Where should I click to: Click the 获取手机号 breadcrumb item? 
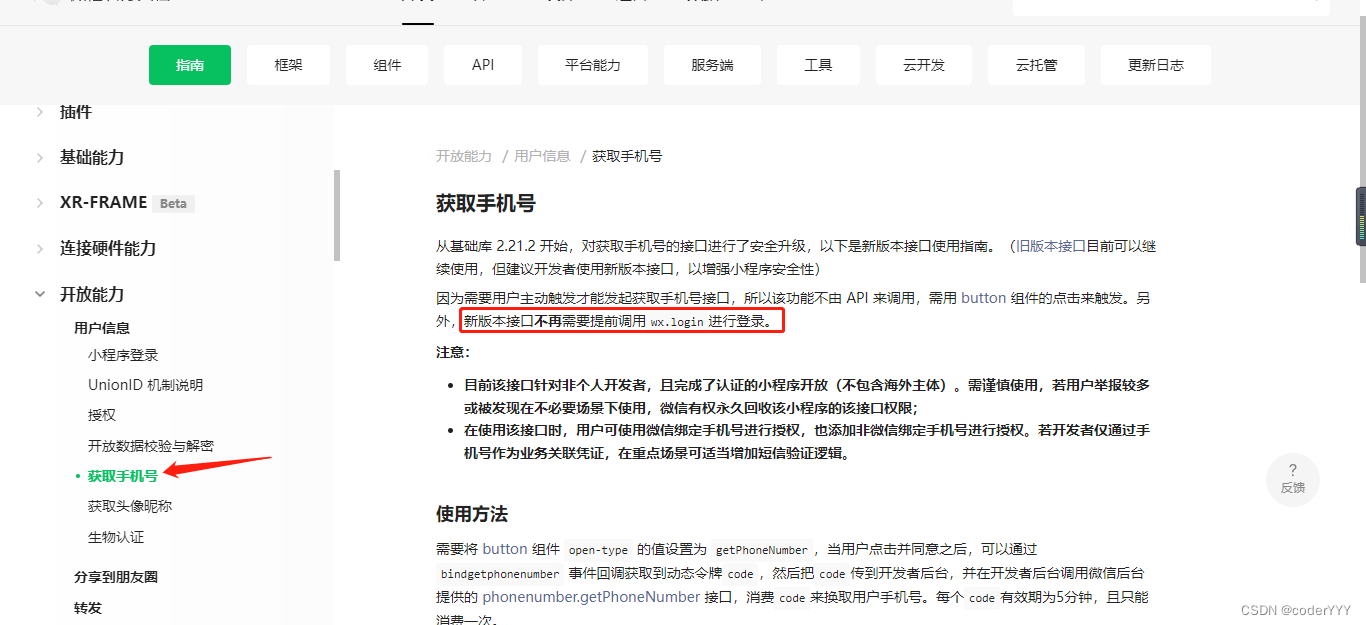tap(627, 156)
